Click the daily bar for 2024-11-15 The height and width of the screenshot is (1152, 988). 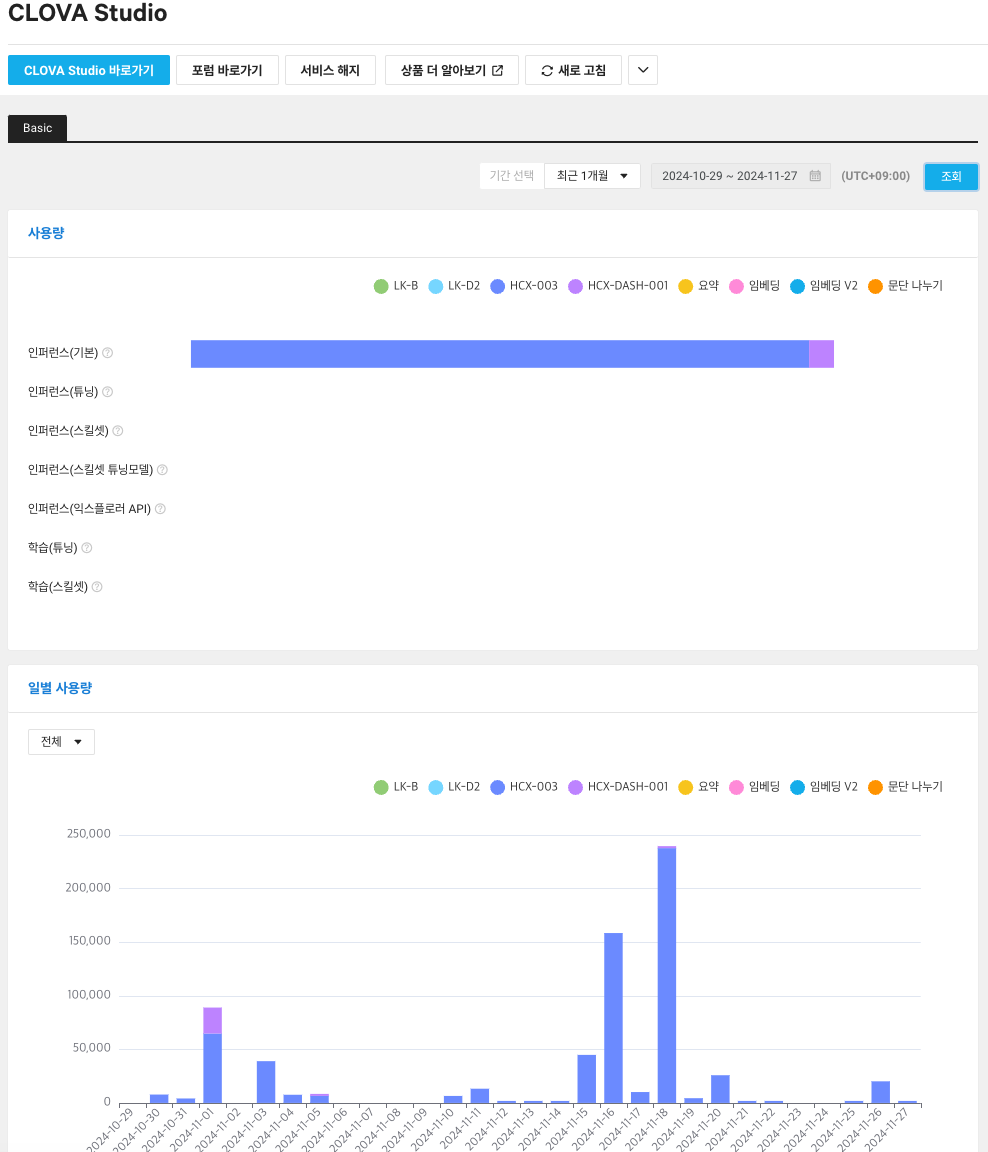[587, 1079]
